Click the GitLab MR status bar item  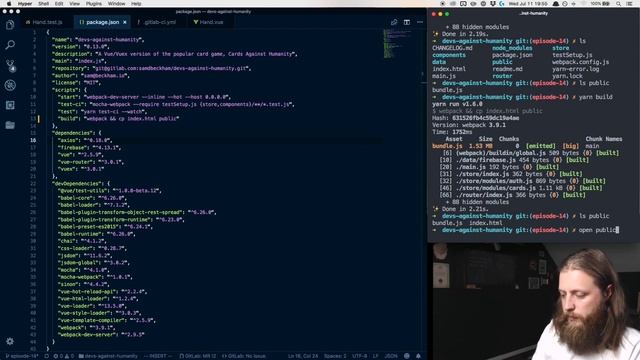click(198, 356)
